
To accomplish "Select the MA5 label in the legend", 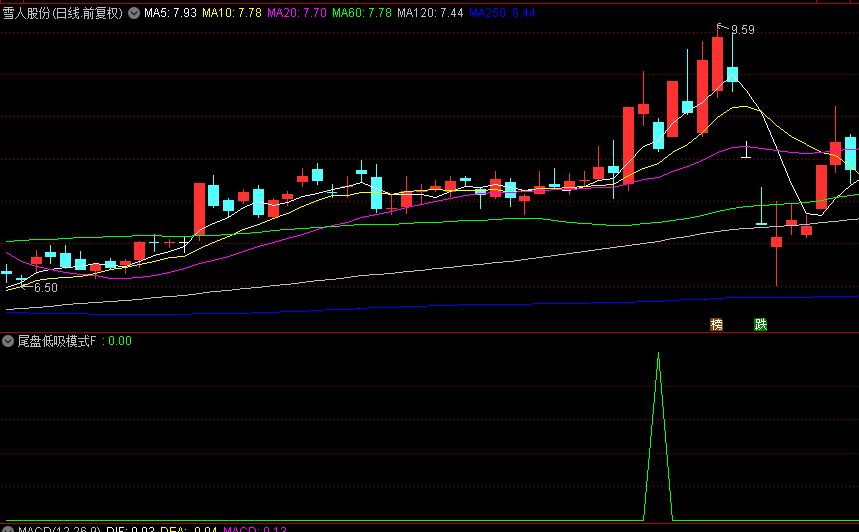I will [170, 14].
